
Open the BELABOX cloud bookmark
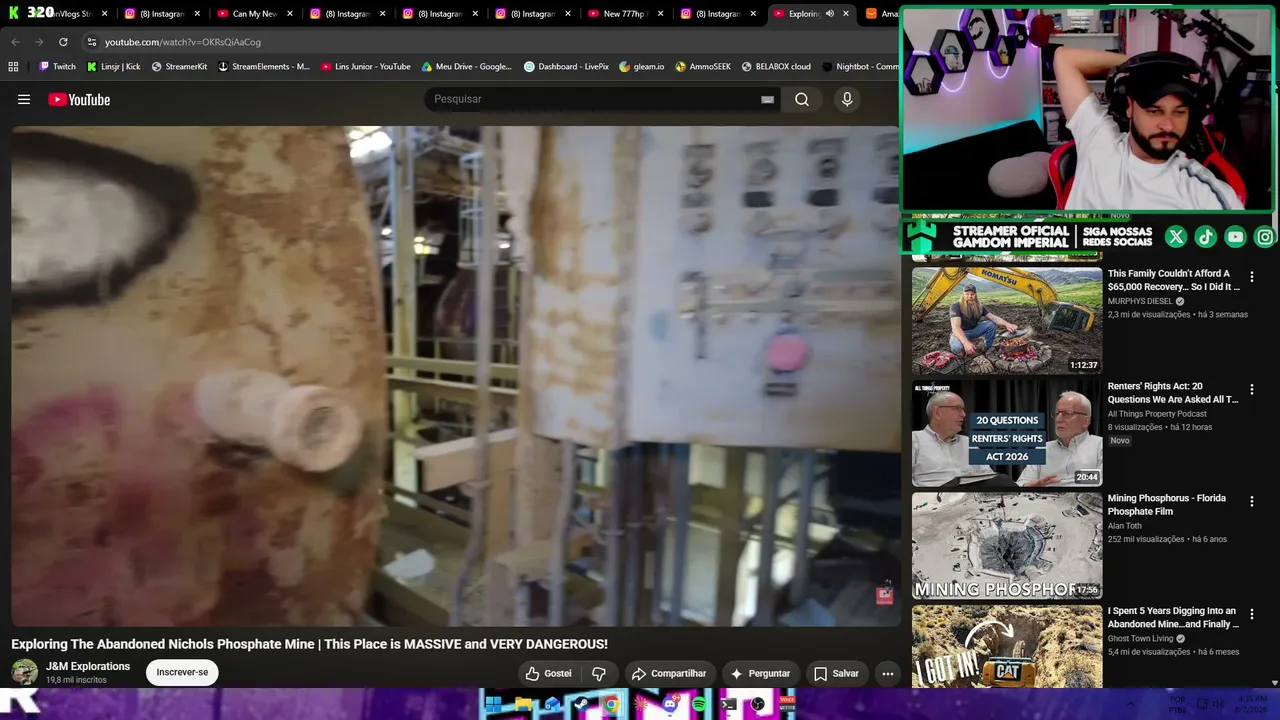(x=776, y=67)
